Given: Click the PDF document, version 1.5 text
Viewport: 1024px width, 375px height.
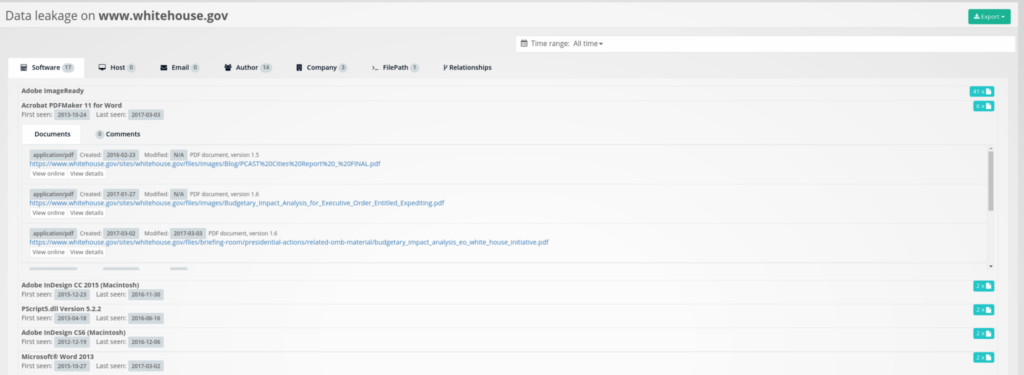Looking at the screenshot, I should coord(225,155).
